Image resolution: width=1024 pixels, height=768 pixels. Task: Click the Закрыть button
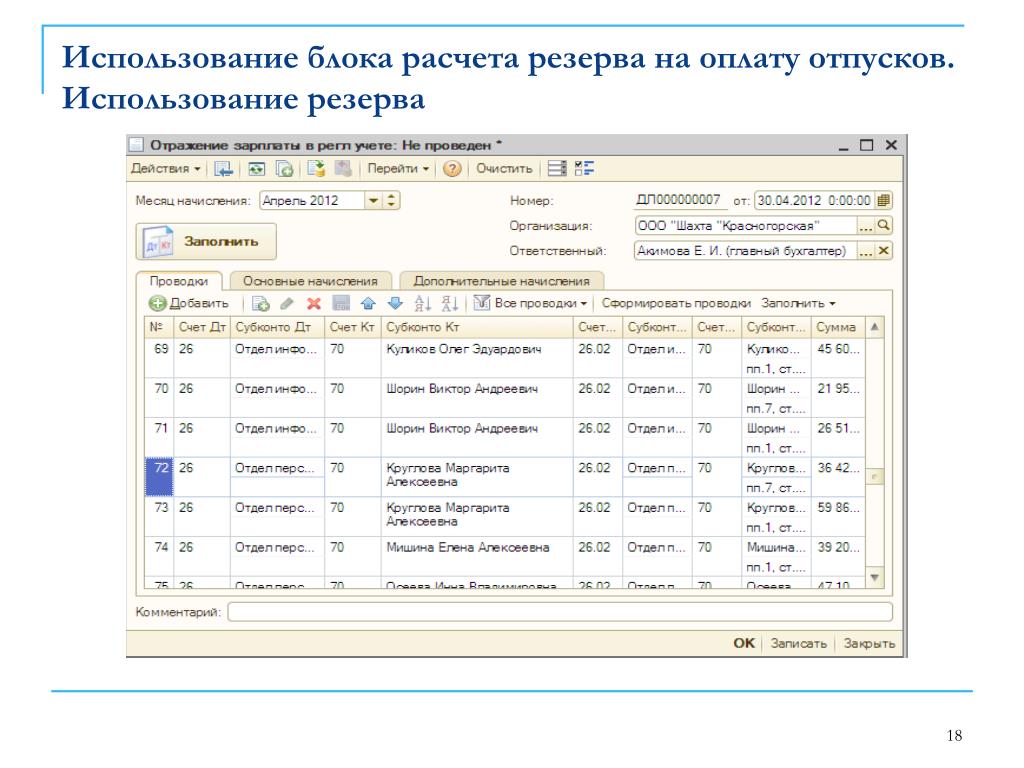tap(869, 643)
